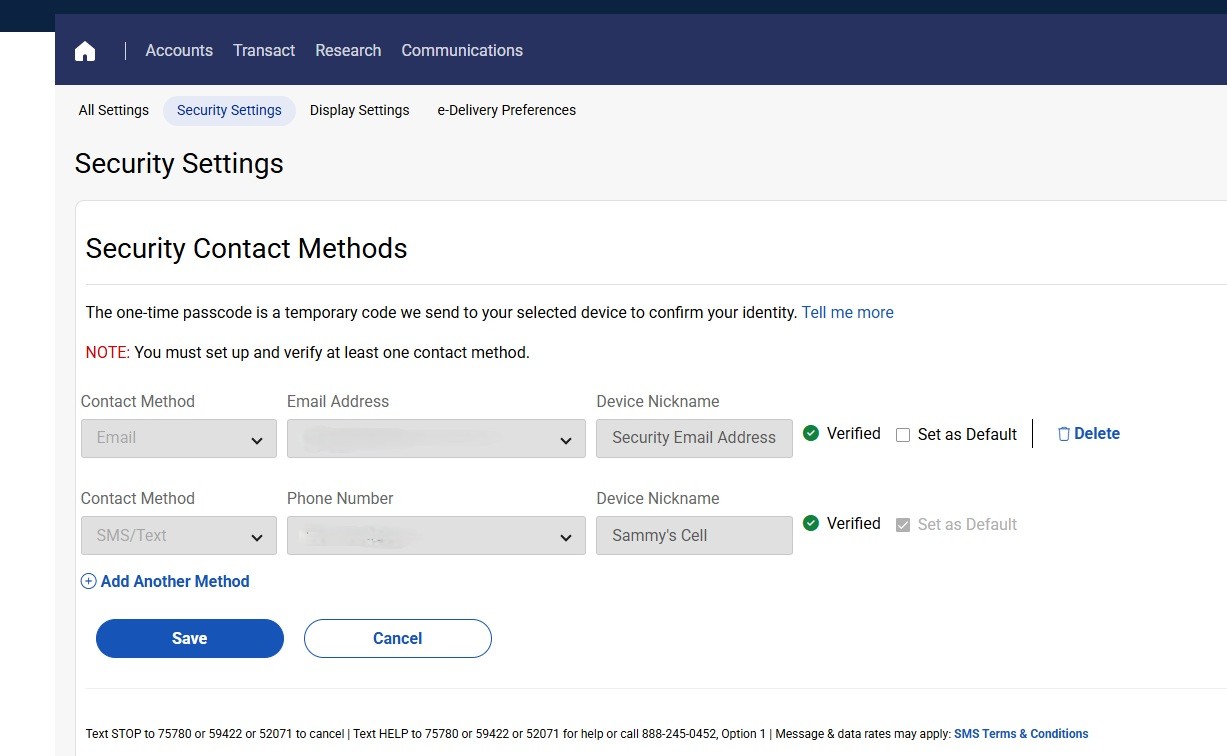This screenshot has height=756, width=1227.
Task: Open the Accounts menu
Action: click(179, 50)
